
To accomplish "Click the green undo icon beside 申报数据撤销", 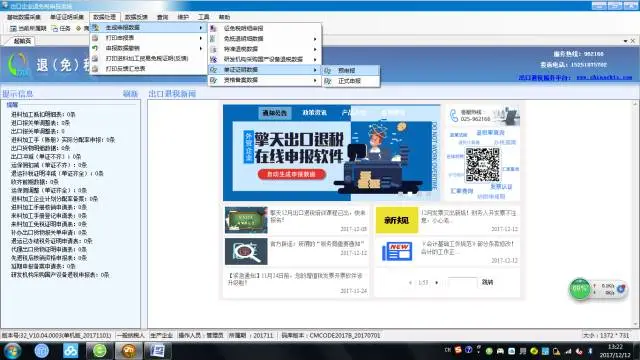I will [95, 48].
